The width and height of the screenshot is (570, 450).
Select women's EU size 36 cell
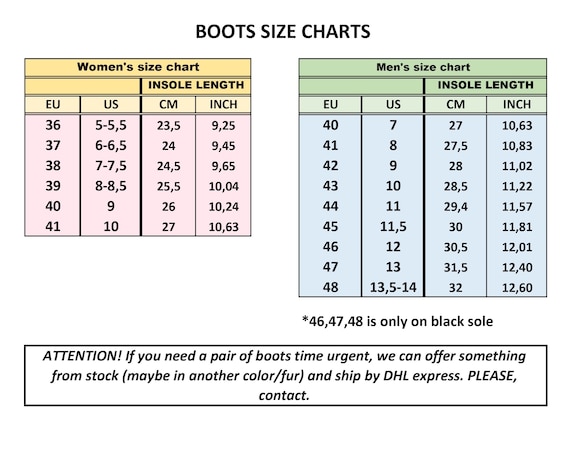[53, 125]
